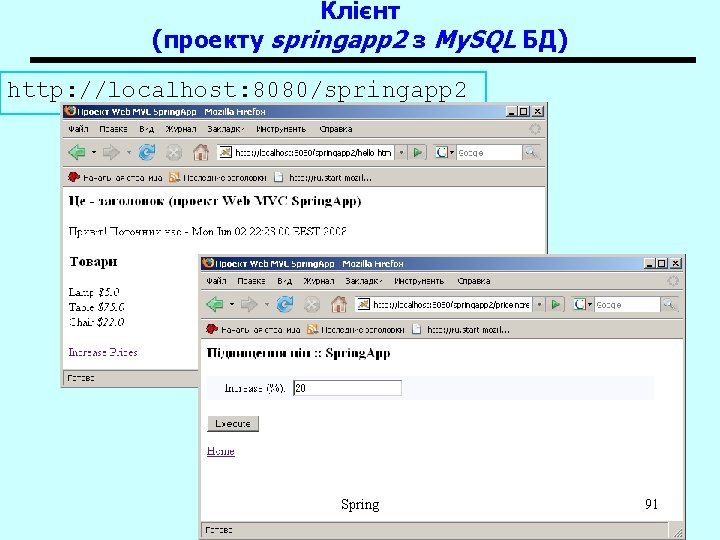Screen dimensions: 720x540
Task: Reload page in the front Firefox window
Action: coord(285,304)
